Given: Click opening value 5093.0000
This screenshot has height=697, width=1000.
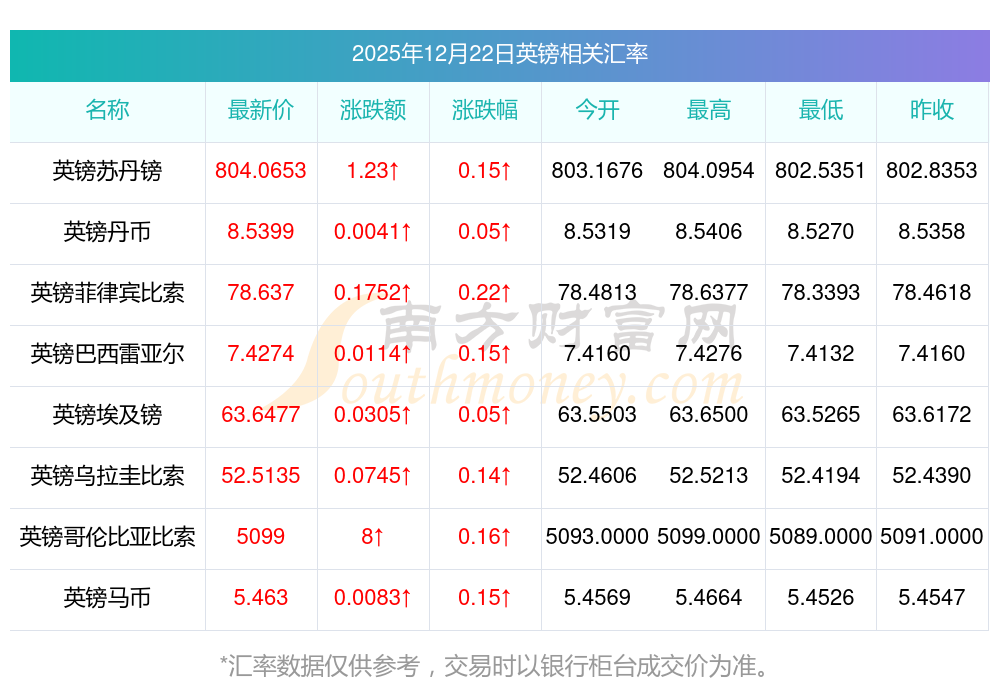Looking at the screenshot, I should coord(597,536).
